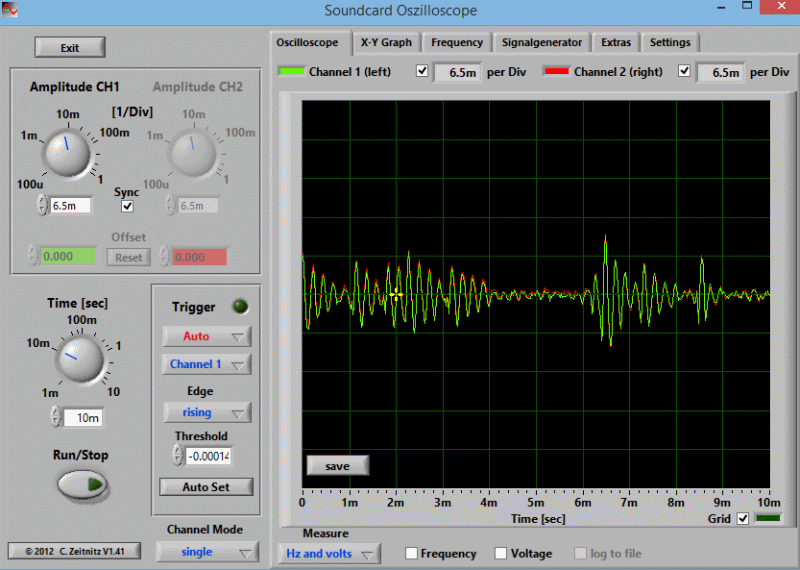The height and width of the screenshot is (570, 800).
Task: Click the green Channel 1 color indicator
Action: point(292,71)
